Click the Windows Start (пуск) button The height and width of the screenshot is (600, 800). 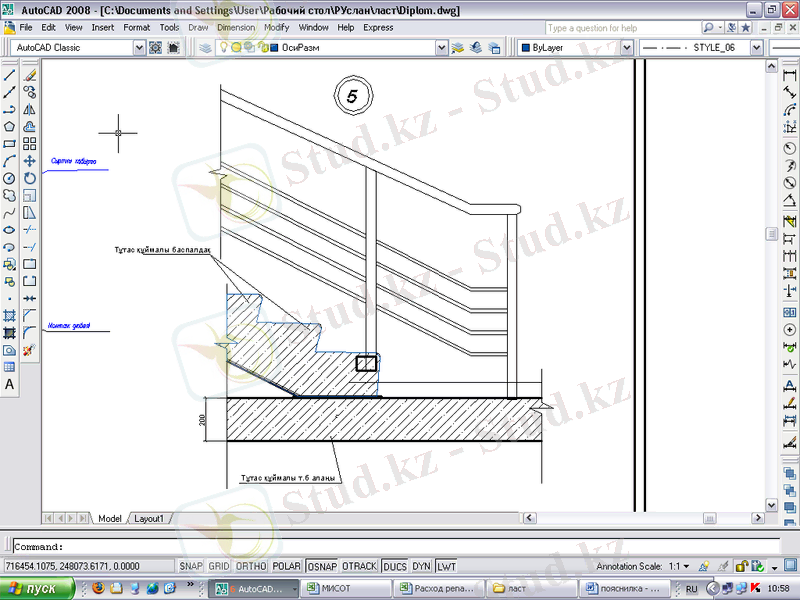tap(33, 589)
